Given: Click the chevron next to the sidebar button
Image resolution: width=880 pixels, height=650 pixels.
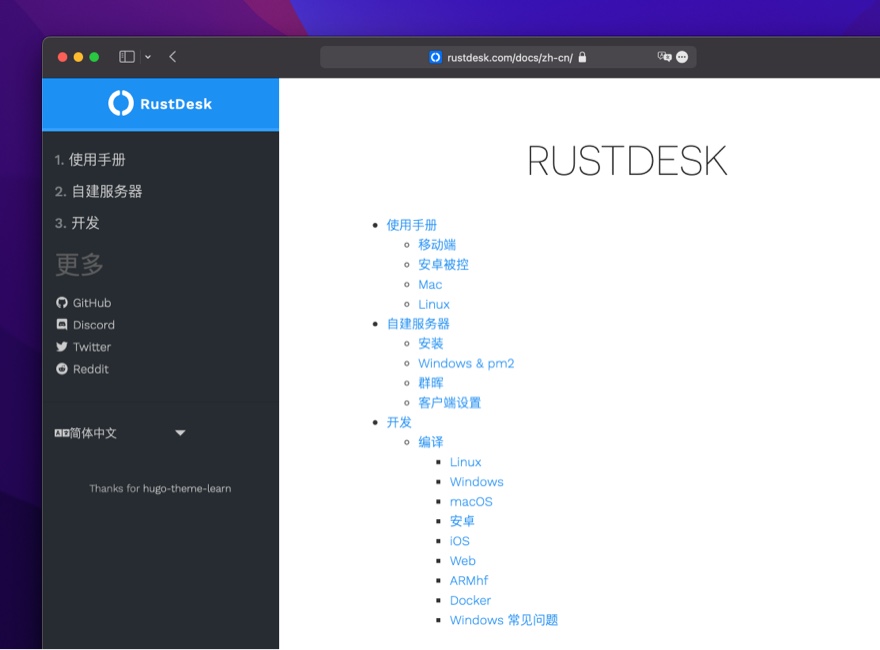Looking at the screenshot, I should click(146, 57).
